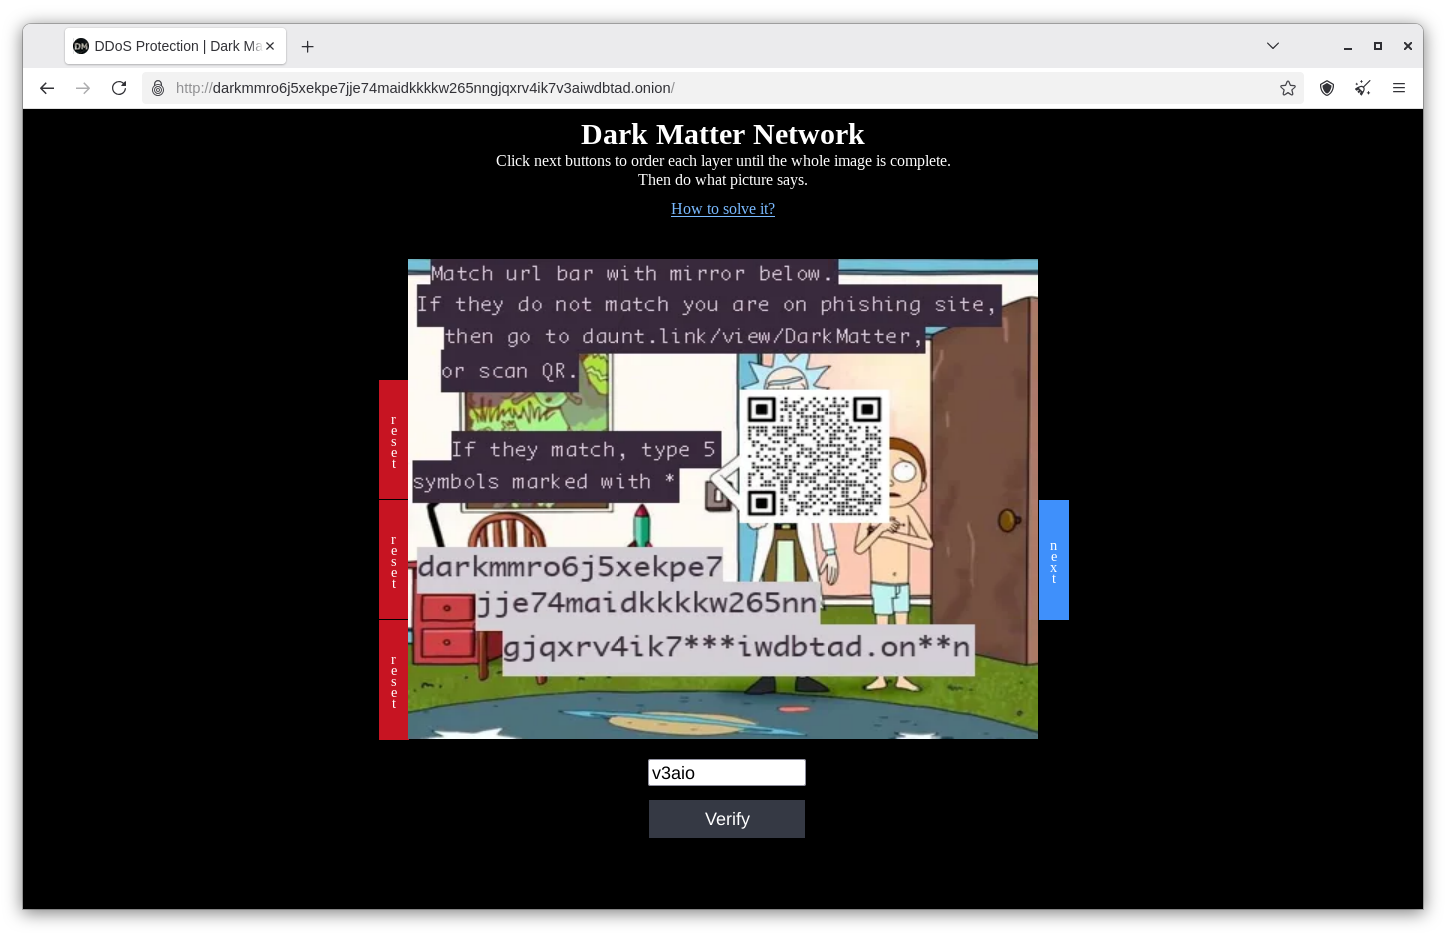Open the hamburger application menu

click(1399, 88)
